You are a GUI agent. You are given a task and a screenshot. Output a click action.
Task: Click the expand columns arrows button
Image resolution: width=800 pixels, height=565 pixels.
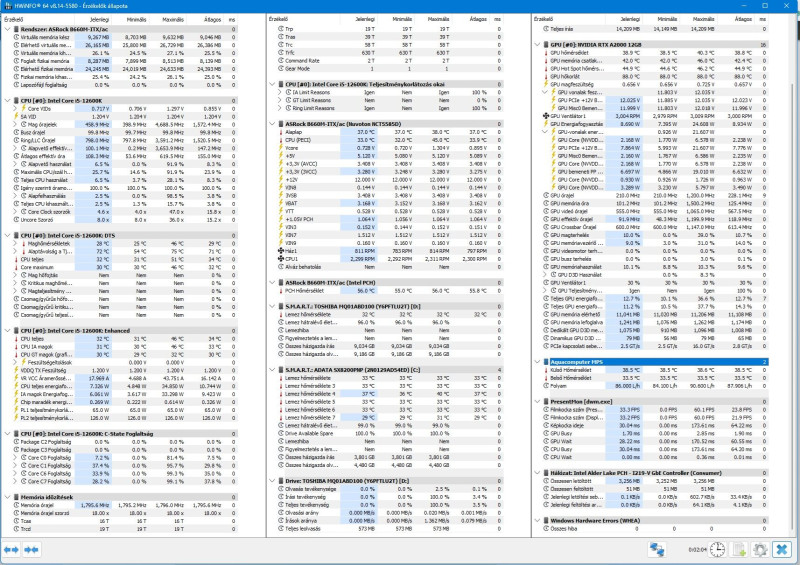pyautogui.click(x=11, y=550)
